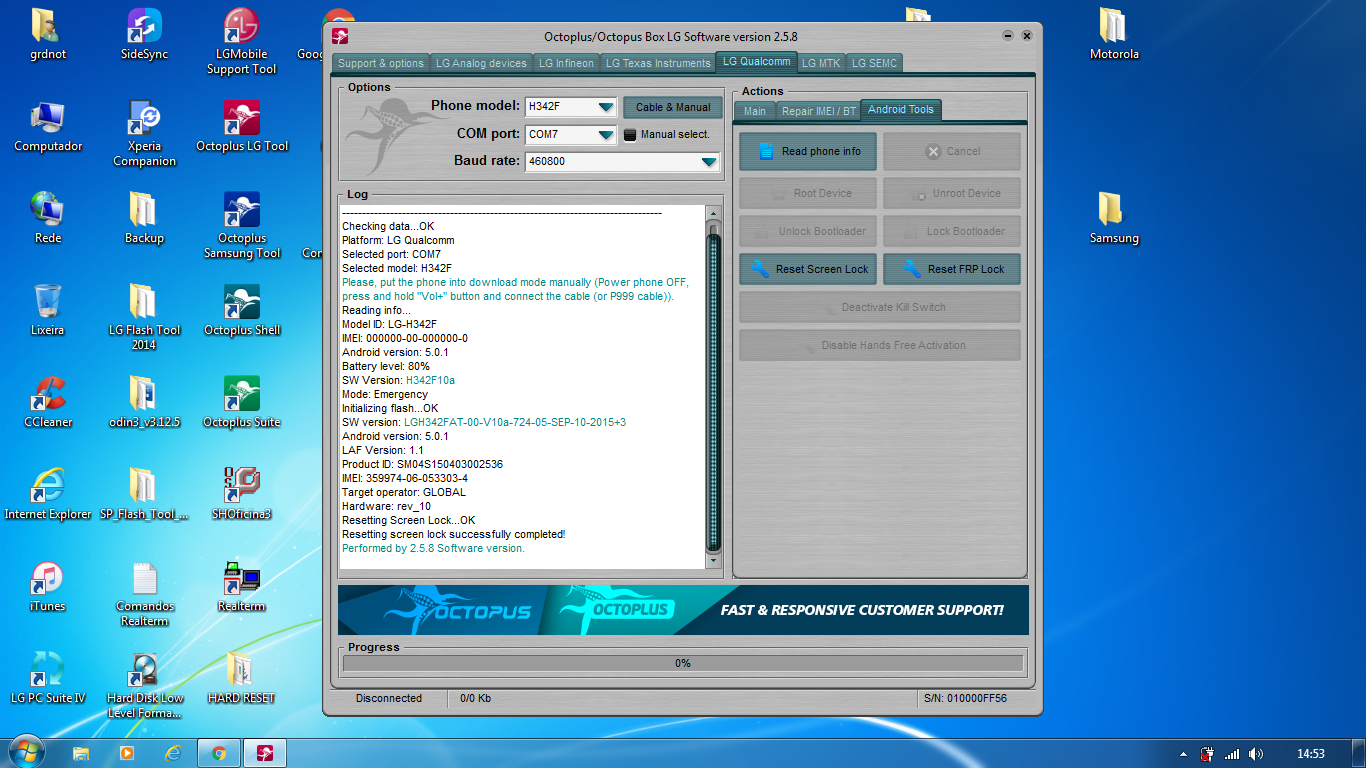Viewport: 1366px width, 768px height.
Task: Select the Android Tools tab
Action: 901,110
